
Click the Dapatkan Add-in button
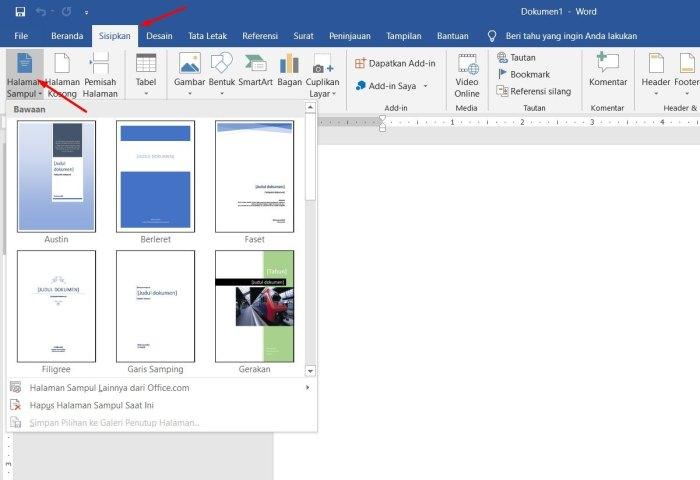click(395, 63)
